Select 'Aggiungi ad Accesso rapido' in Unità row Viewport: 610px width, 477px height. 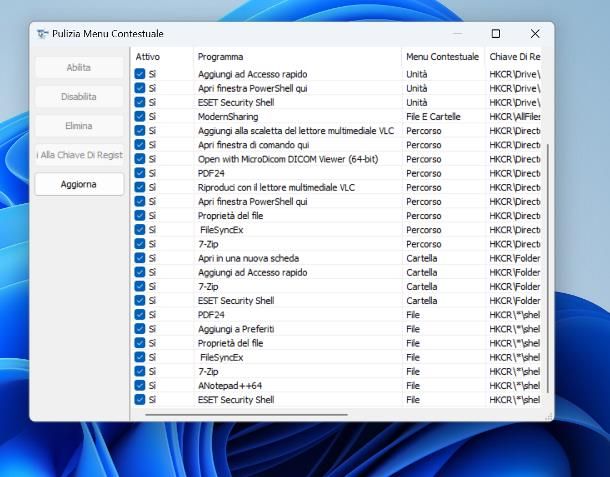click(x=252, y=74)
